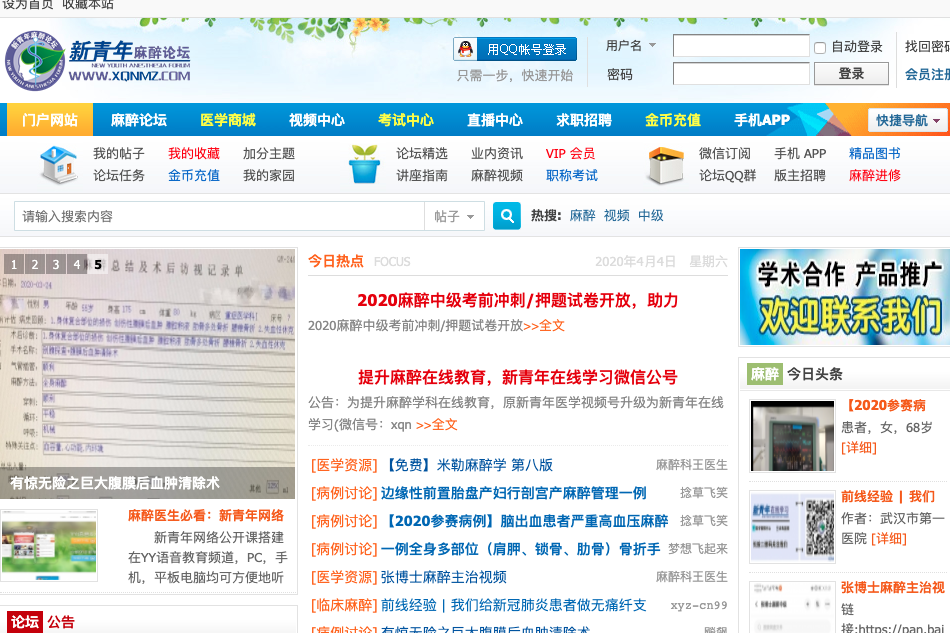Image resolution: width=950 pixels, height=633 pixels.
Task: Open 论坛任务 quick link
Action: pyautogui.click(x=119, y=176)
